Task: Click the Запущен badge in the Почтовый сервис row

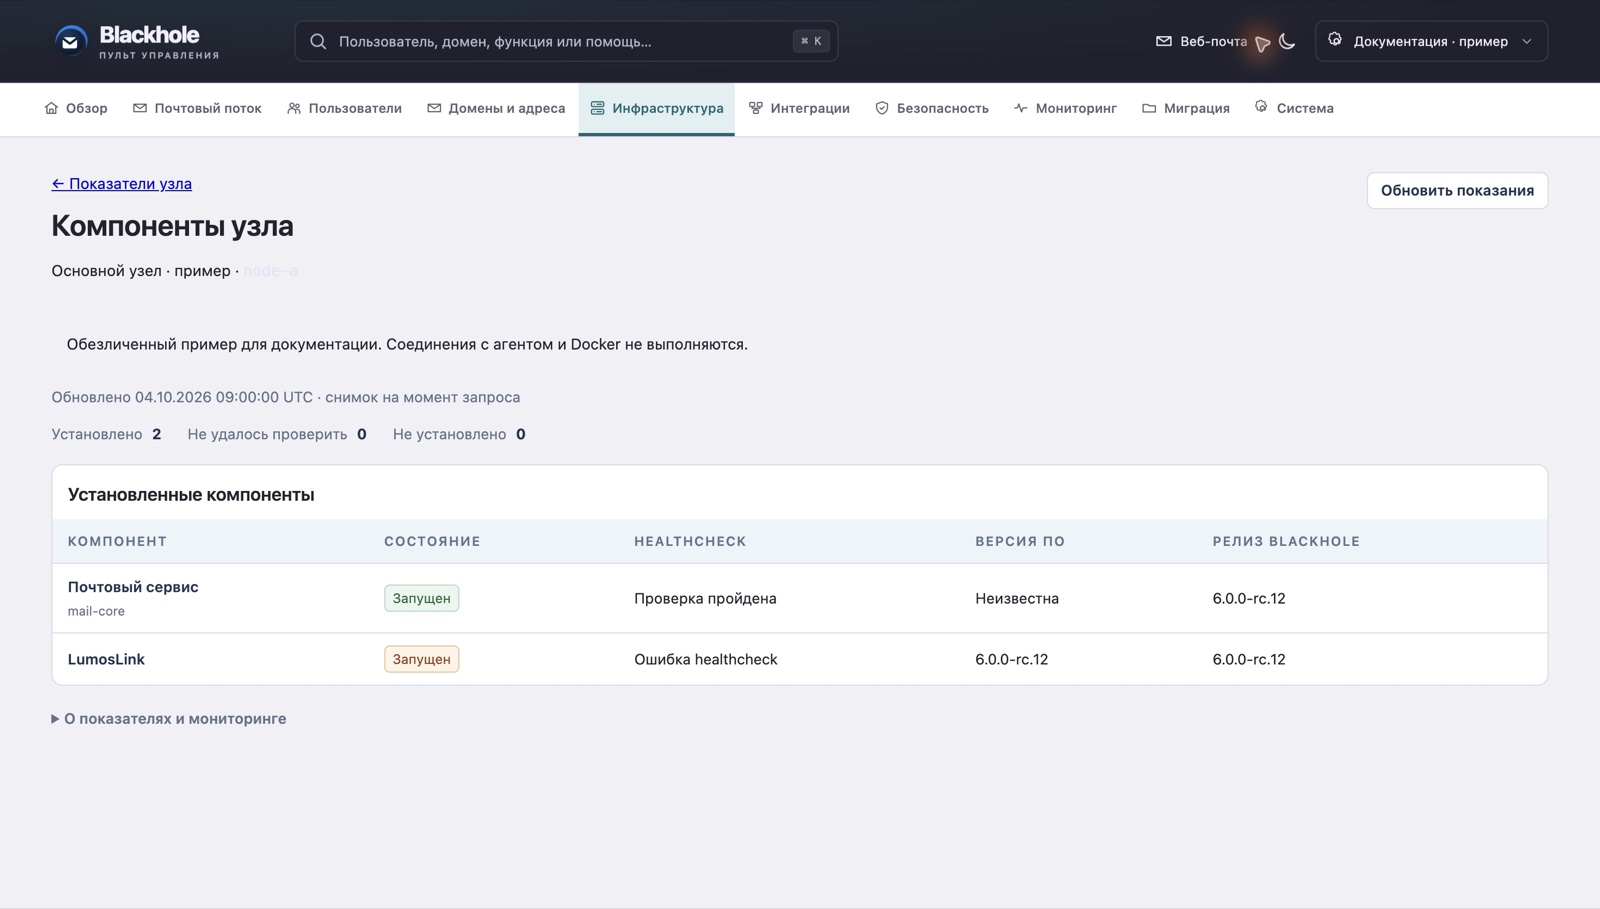Action: 421,598
